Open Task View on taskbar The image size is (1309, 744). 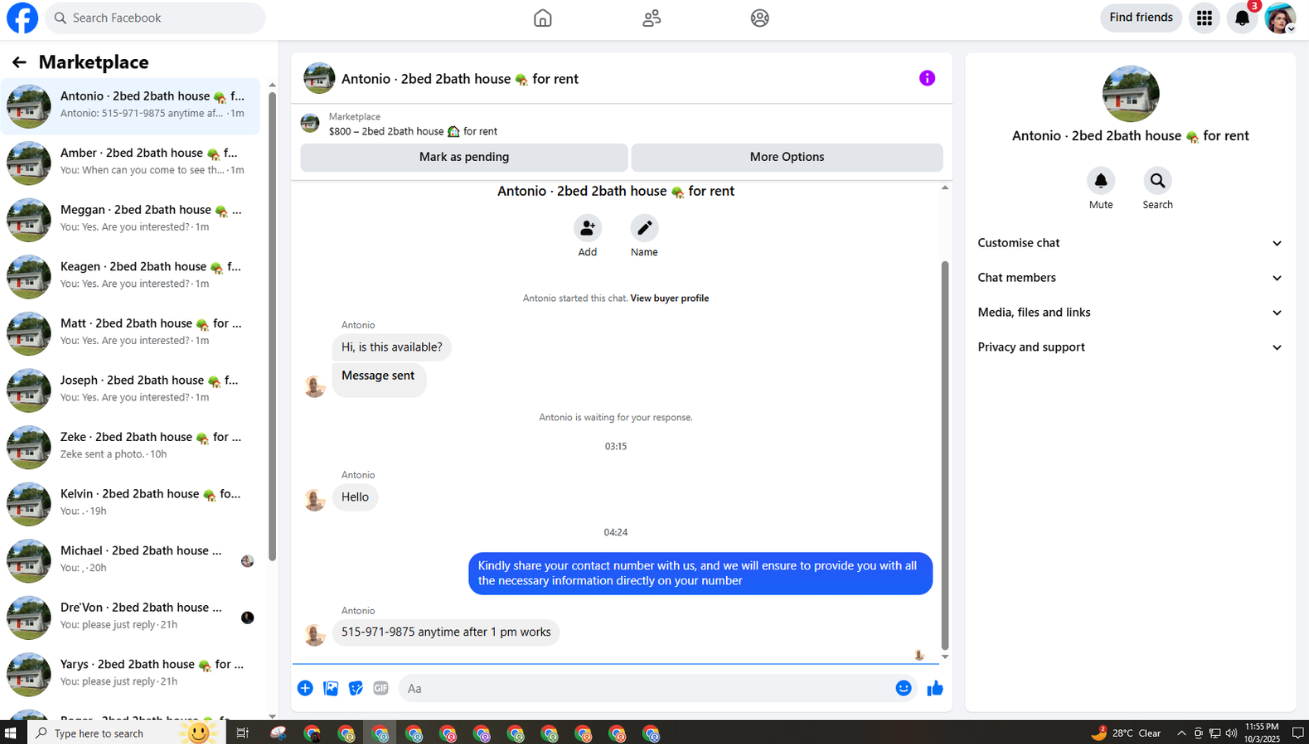pos(242,733)
